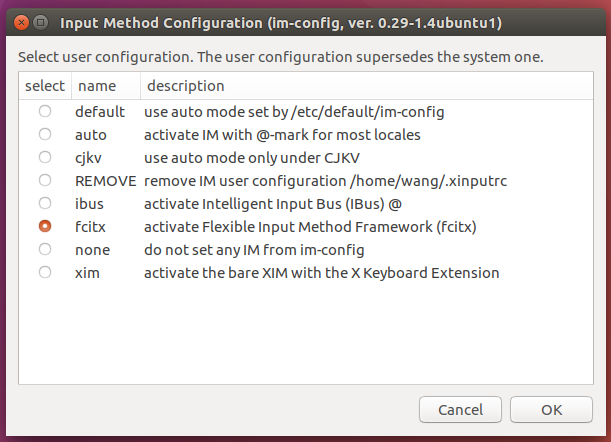The height and width of the screenshot is (442, 611).
Task: Close the Input Method Configuration window
Action: pyautogui.click(x=21, y=23)
